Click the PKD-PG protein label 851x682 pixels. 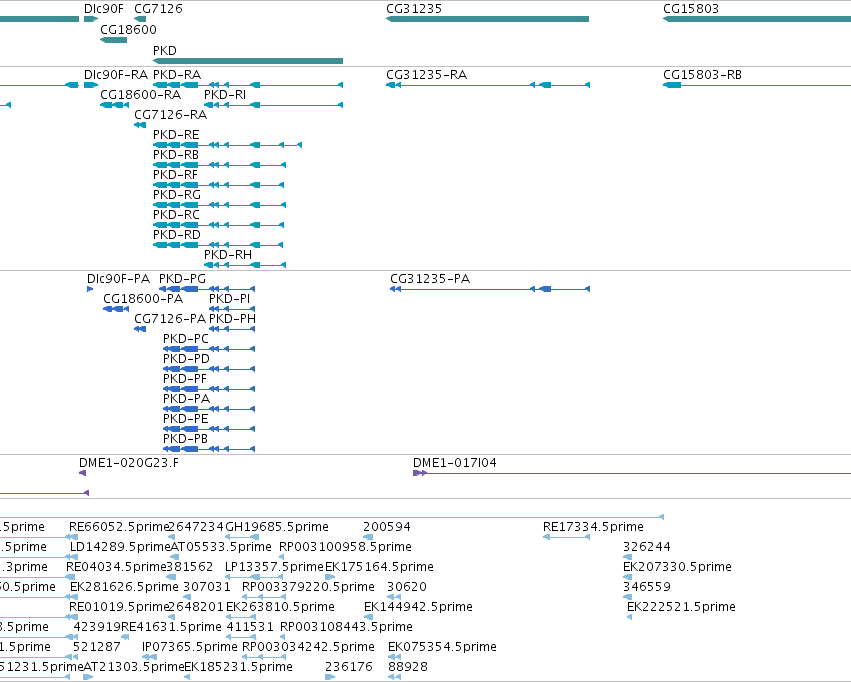(182, 278)
